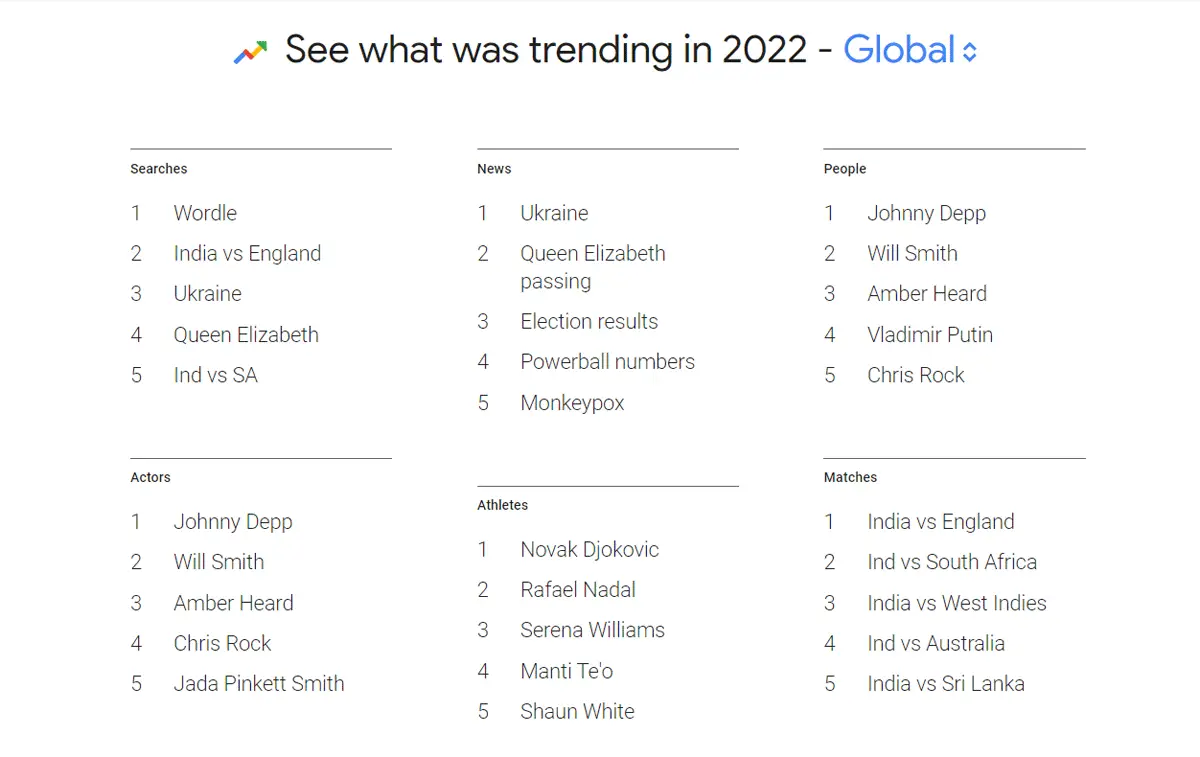Viewport: 1200px width, 757px height.
Task: Select Chris Rock under Actors
Action: click(x=222, y=644)
